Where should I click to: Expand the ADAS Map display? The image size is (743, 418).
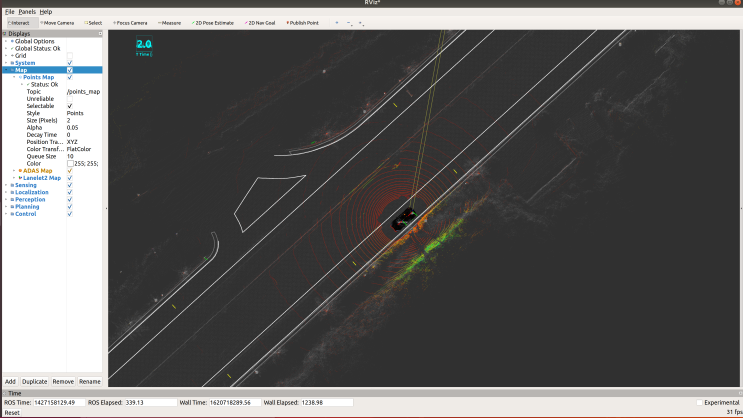(14, 171)
